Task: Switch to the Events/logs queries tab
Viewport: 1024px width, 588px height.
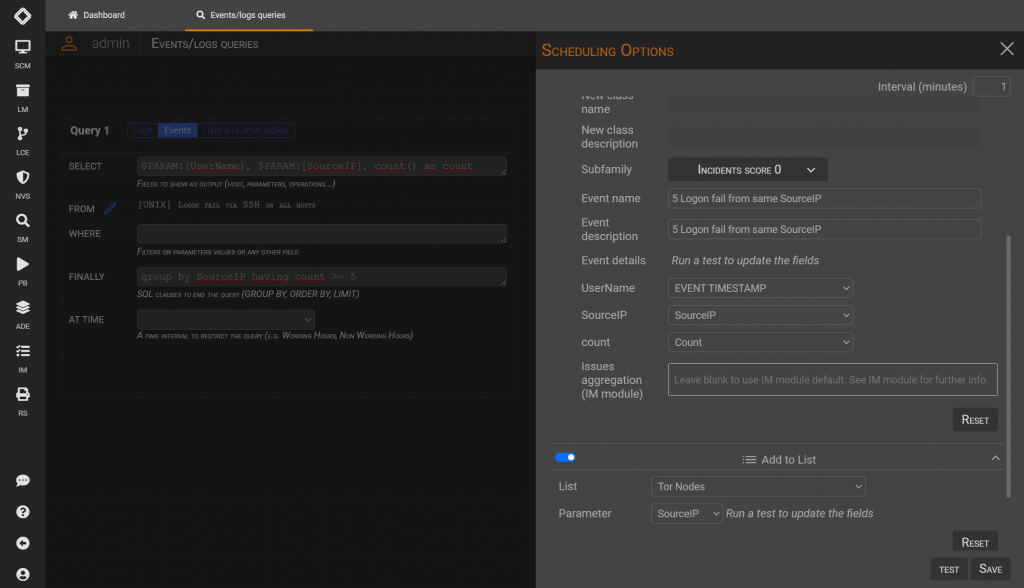Action: coord(249,15)
